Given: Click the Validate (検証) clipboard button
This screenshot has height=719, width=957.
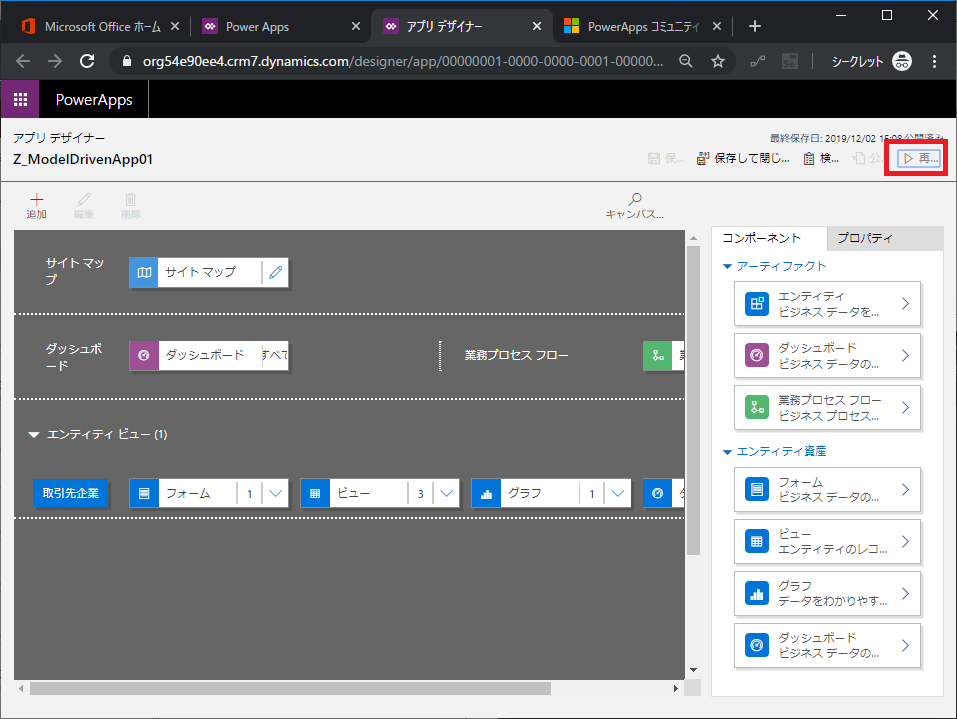Looking at the screenshot, I should [821, 159].
